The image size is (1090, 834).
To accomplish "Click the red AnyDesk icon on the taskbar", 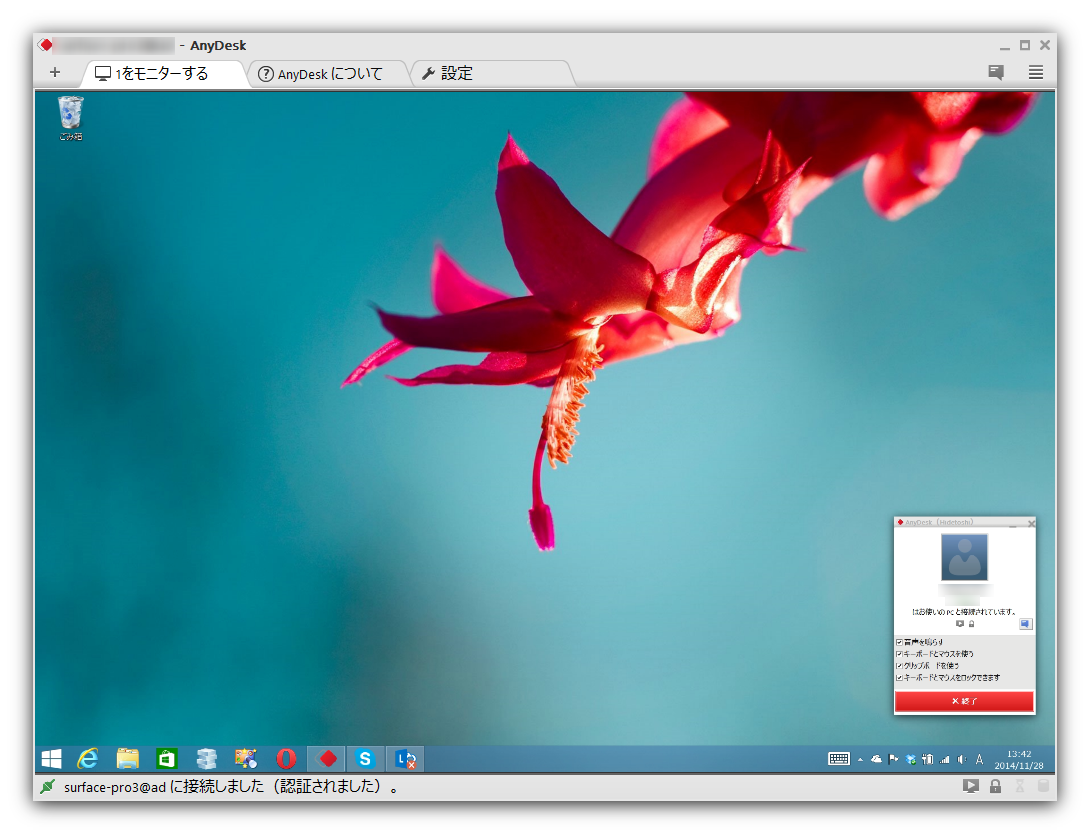I will (326, 759).
